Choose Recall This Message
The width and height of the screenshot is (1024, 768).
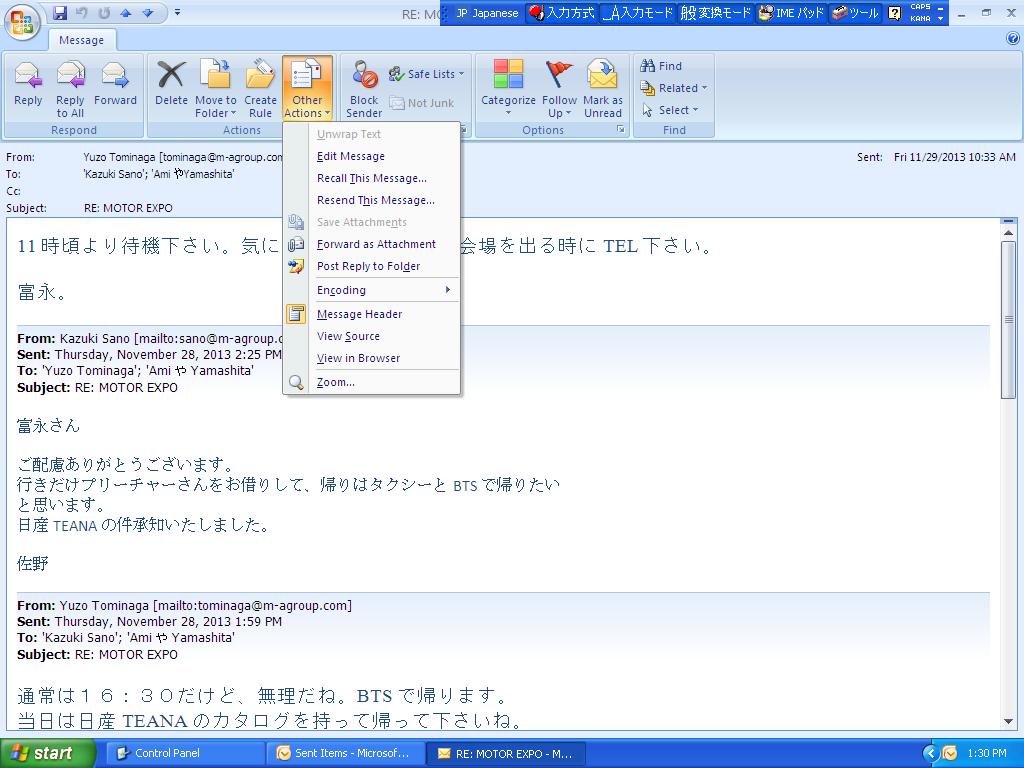point(372,178)
